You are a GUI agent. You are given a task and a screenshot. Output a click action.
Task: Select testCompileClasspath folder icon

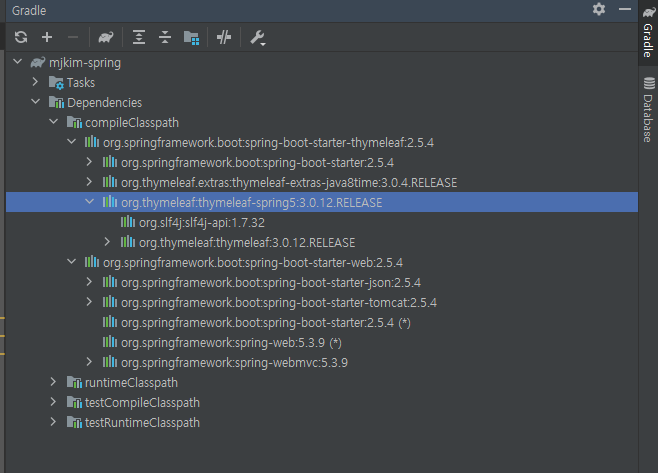tap(74, 402)
